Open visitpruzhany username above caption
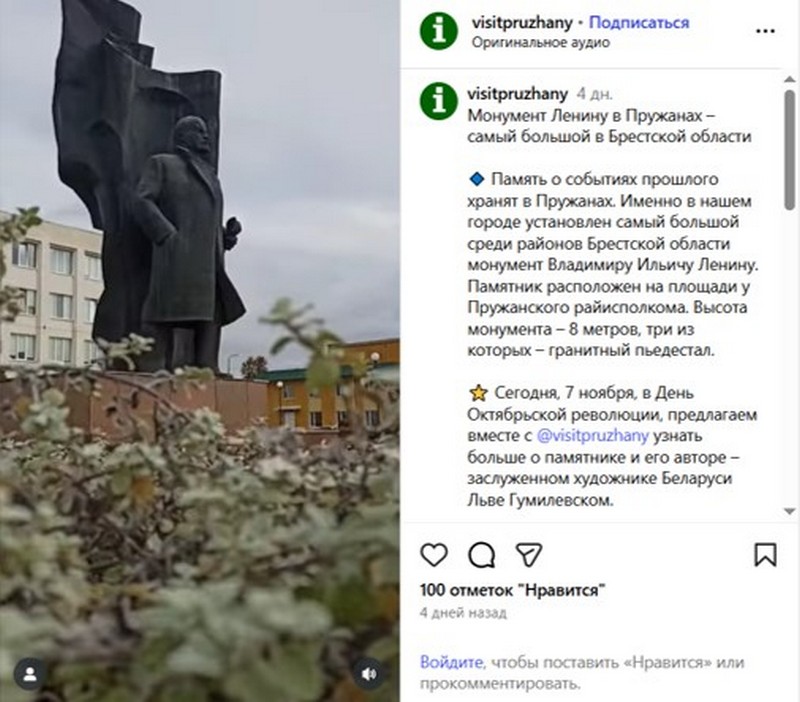The width and height of the screenshot is (800, 702). tap(517, 94)
